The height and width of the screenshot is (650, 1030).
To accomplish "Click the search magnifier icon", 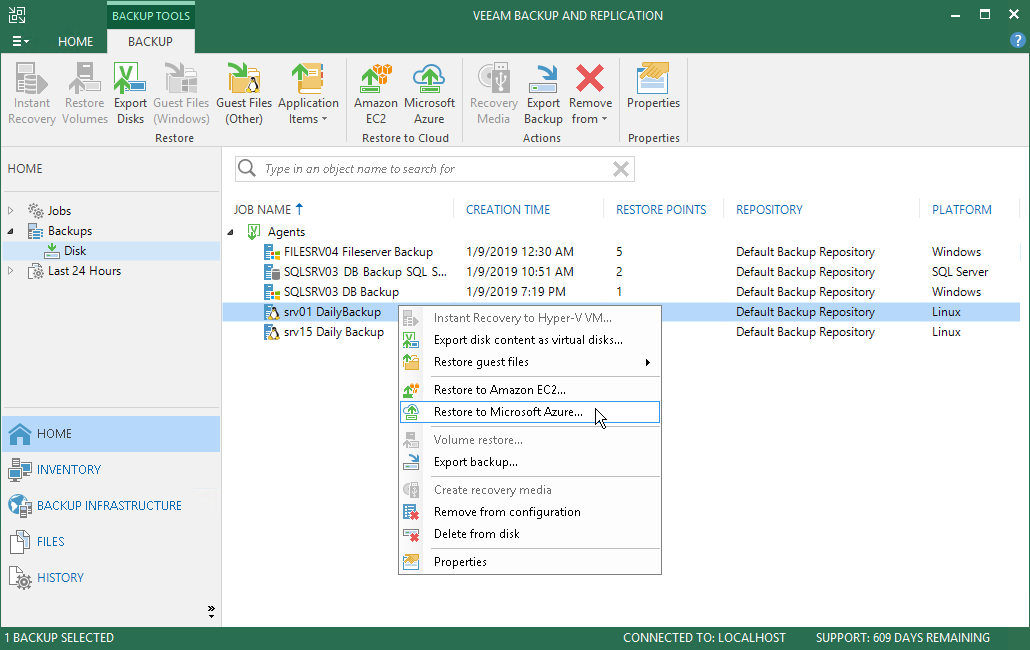I will coord(247,168).
